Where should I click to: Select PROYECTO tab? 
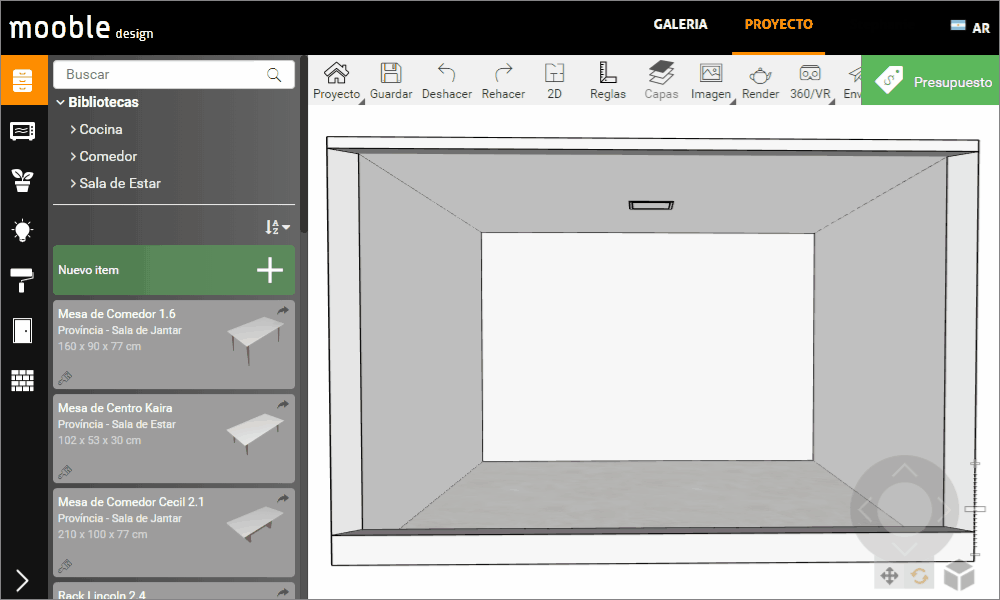click(779, 25)
